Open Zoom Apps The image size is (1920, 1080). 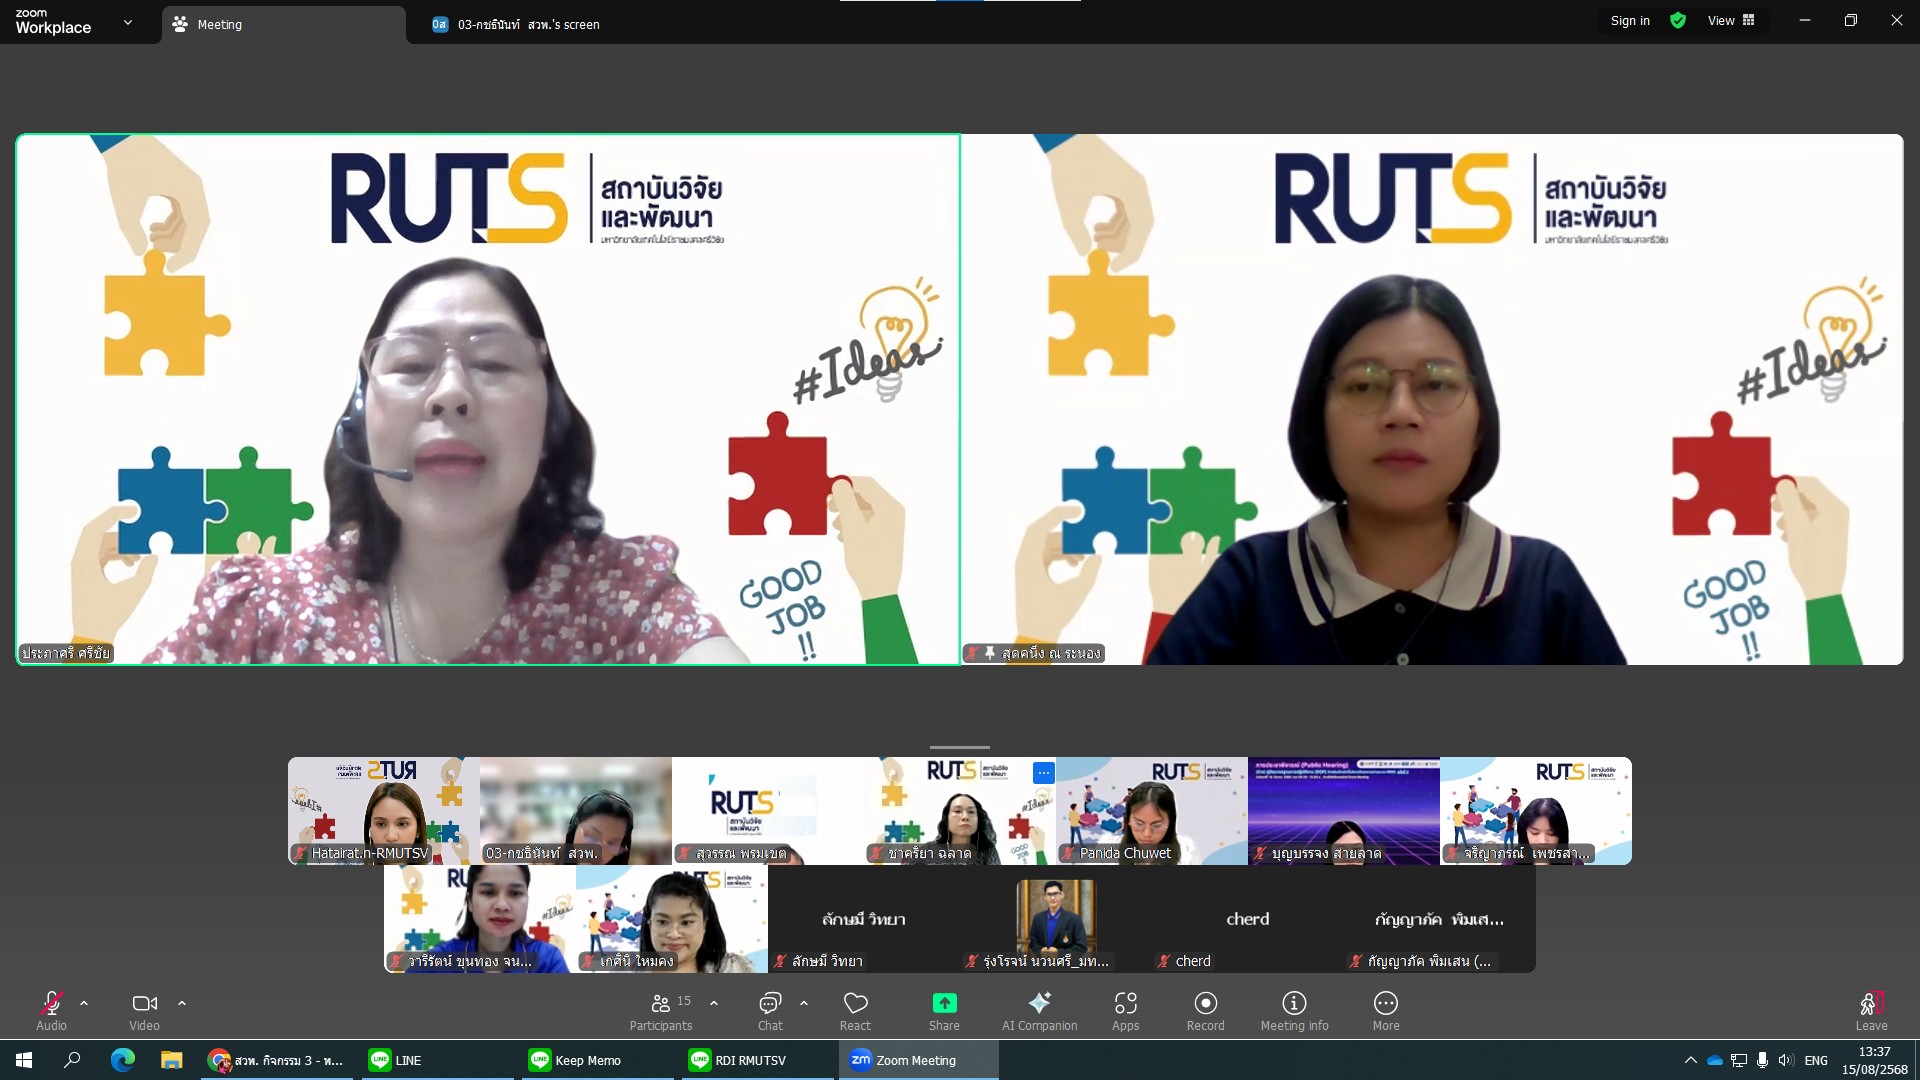pyautogui.click(x=1126, y=1010)
